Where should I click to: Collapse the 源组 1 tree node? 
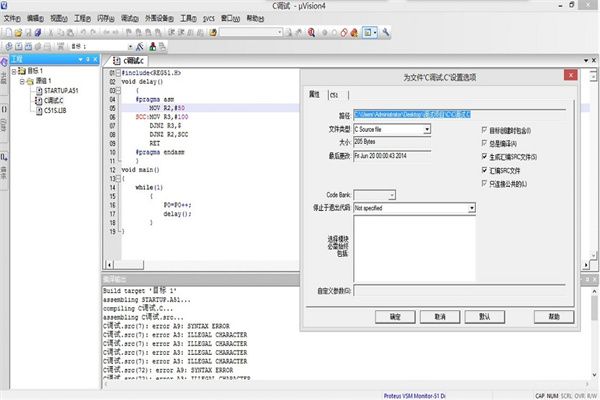tap(22, 81)
